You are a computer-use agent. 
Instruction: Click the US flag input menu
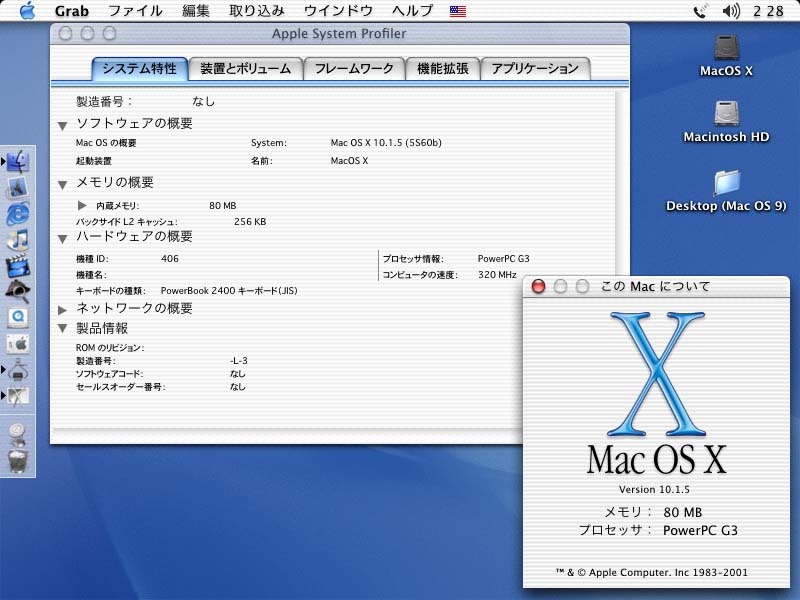[458, 11]
